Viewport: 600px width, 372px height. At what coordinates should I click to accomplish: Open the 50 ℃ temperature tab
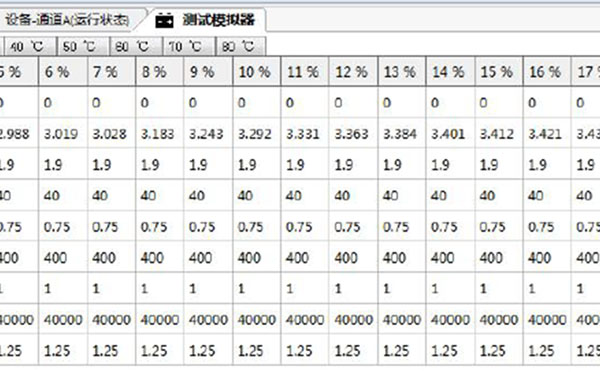(83, 47)
